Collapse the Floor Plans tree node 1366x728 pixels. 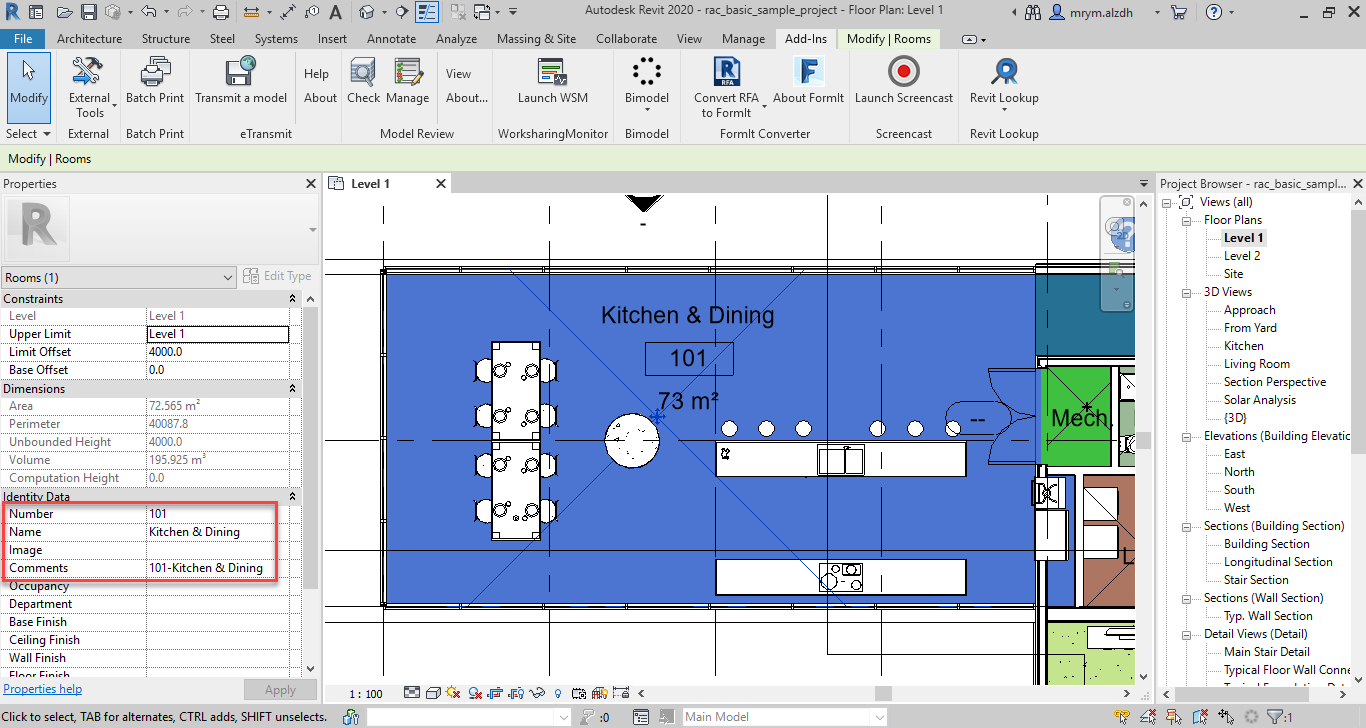point(1187,220)
